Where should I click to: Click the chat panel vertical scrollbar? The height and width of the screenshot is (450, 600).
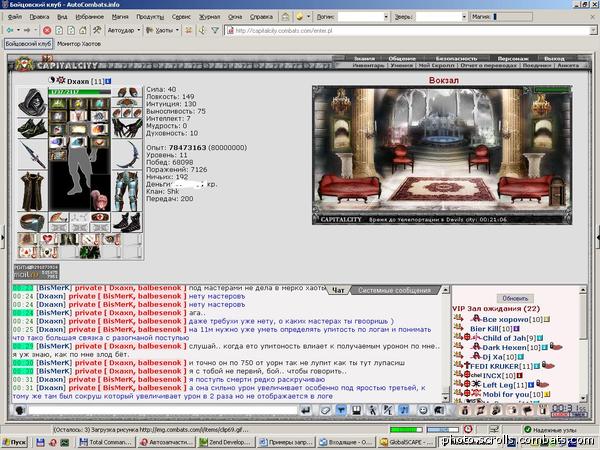pyautogui.click(x=445, y=343)
